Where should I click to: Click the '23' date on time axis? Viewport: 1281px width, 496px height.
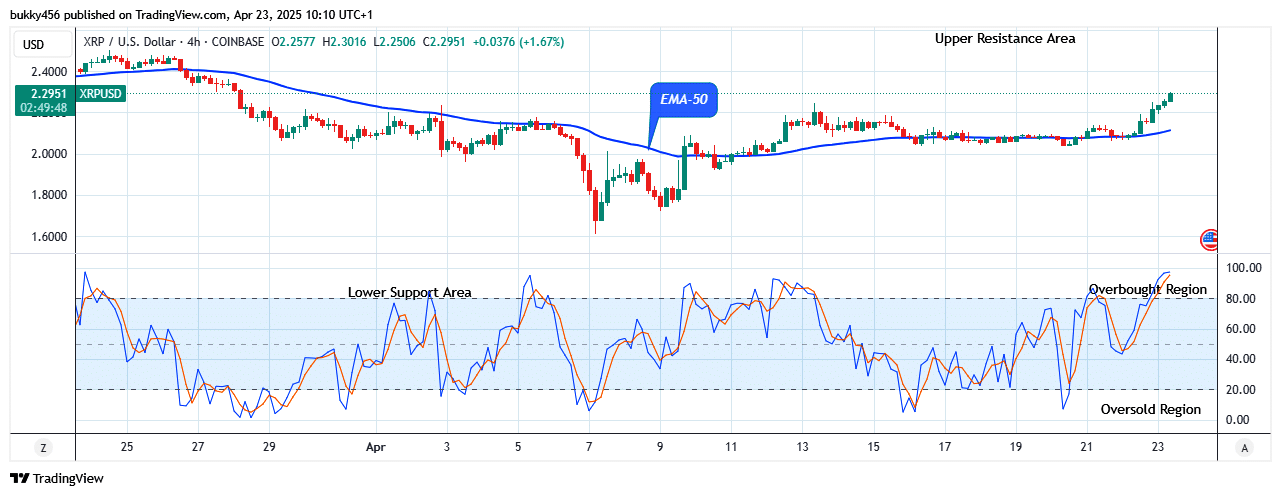[x=1157, y=446]
